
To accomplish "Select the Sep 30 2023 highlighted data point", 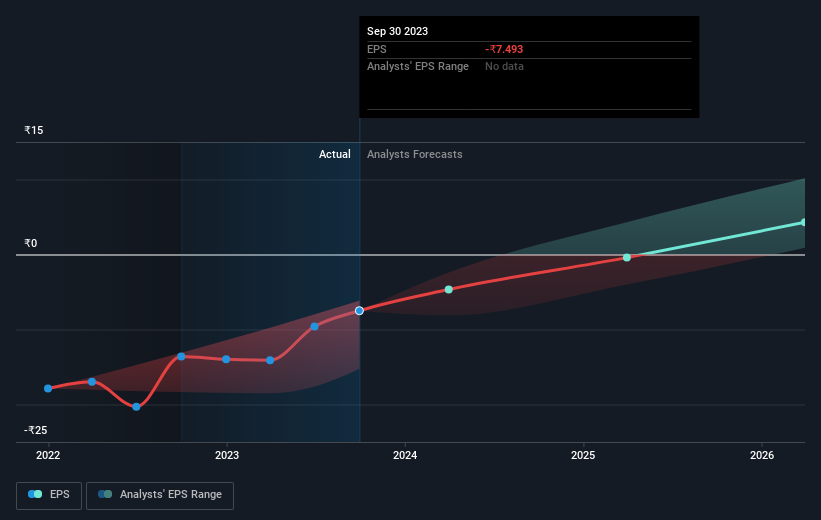I will [359, 311].
